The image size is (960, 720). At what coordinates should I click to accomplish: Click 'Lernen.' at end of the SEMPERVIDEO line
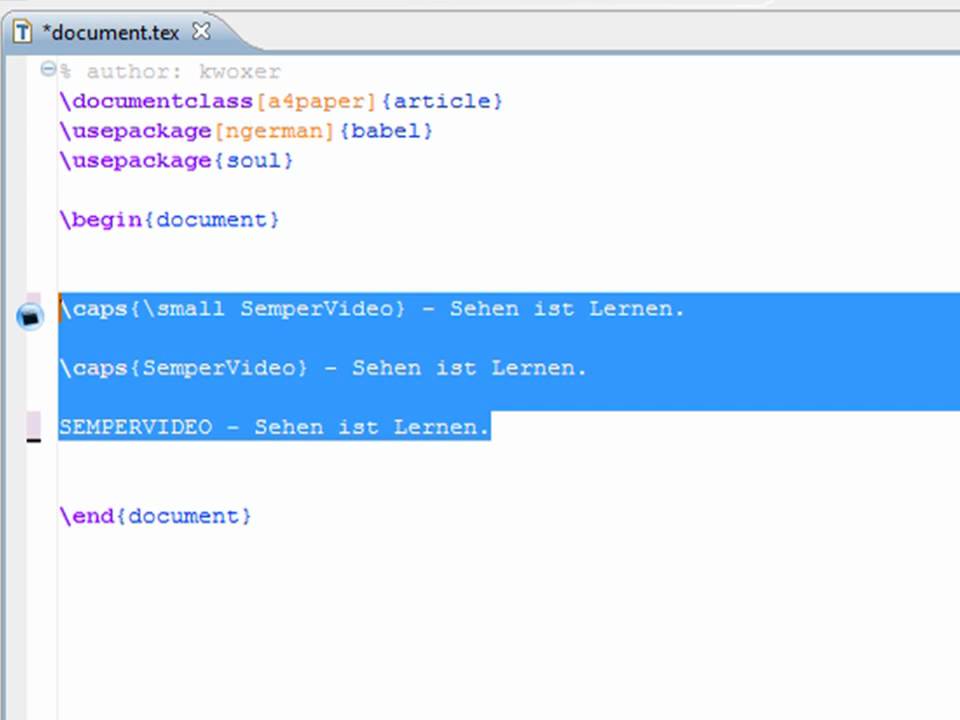(x=441, y=427)
